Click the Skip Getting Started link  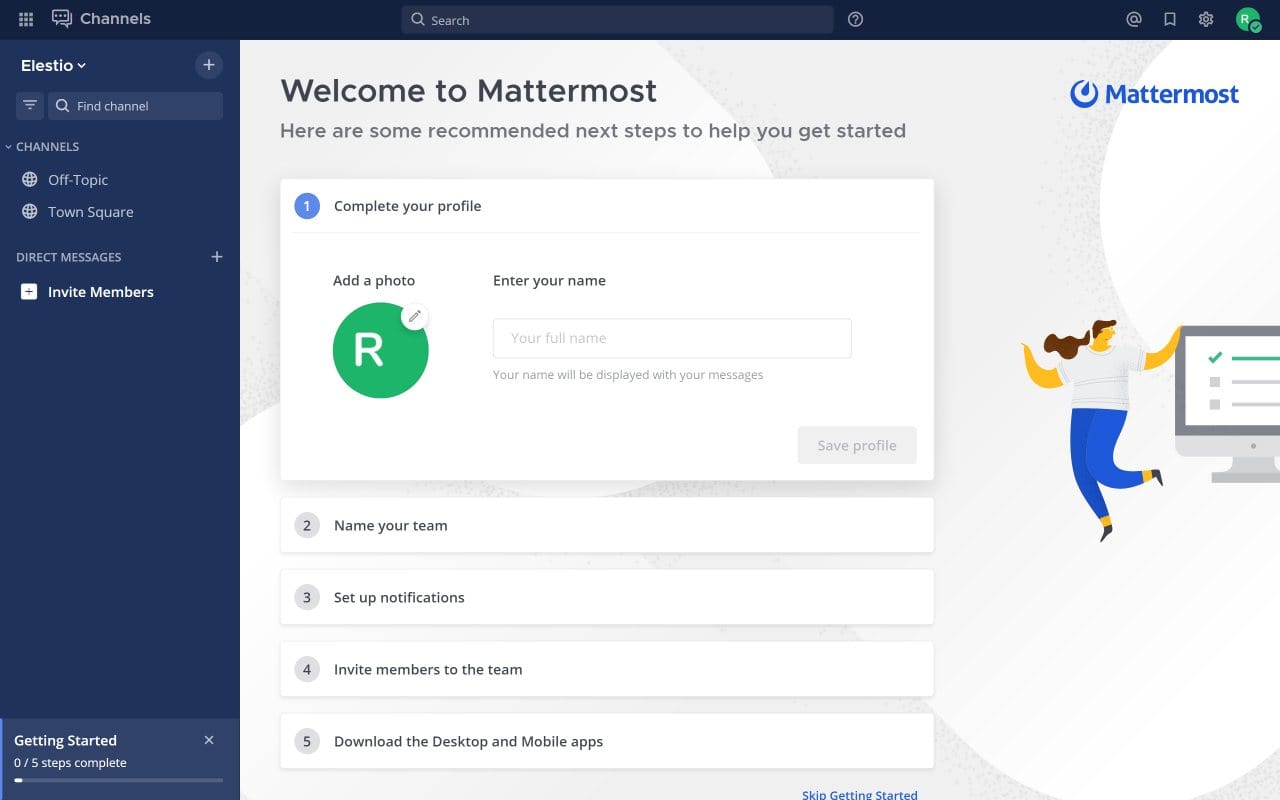tap(859, 794)
